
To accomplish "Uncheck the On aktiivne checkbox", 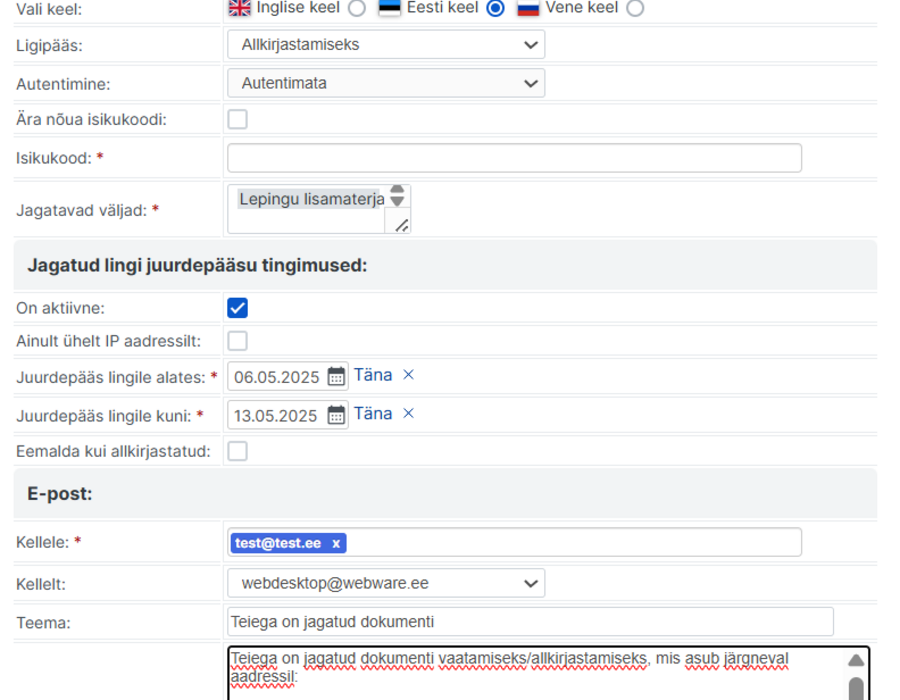I will pos(237,308).
